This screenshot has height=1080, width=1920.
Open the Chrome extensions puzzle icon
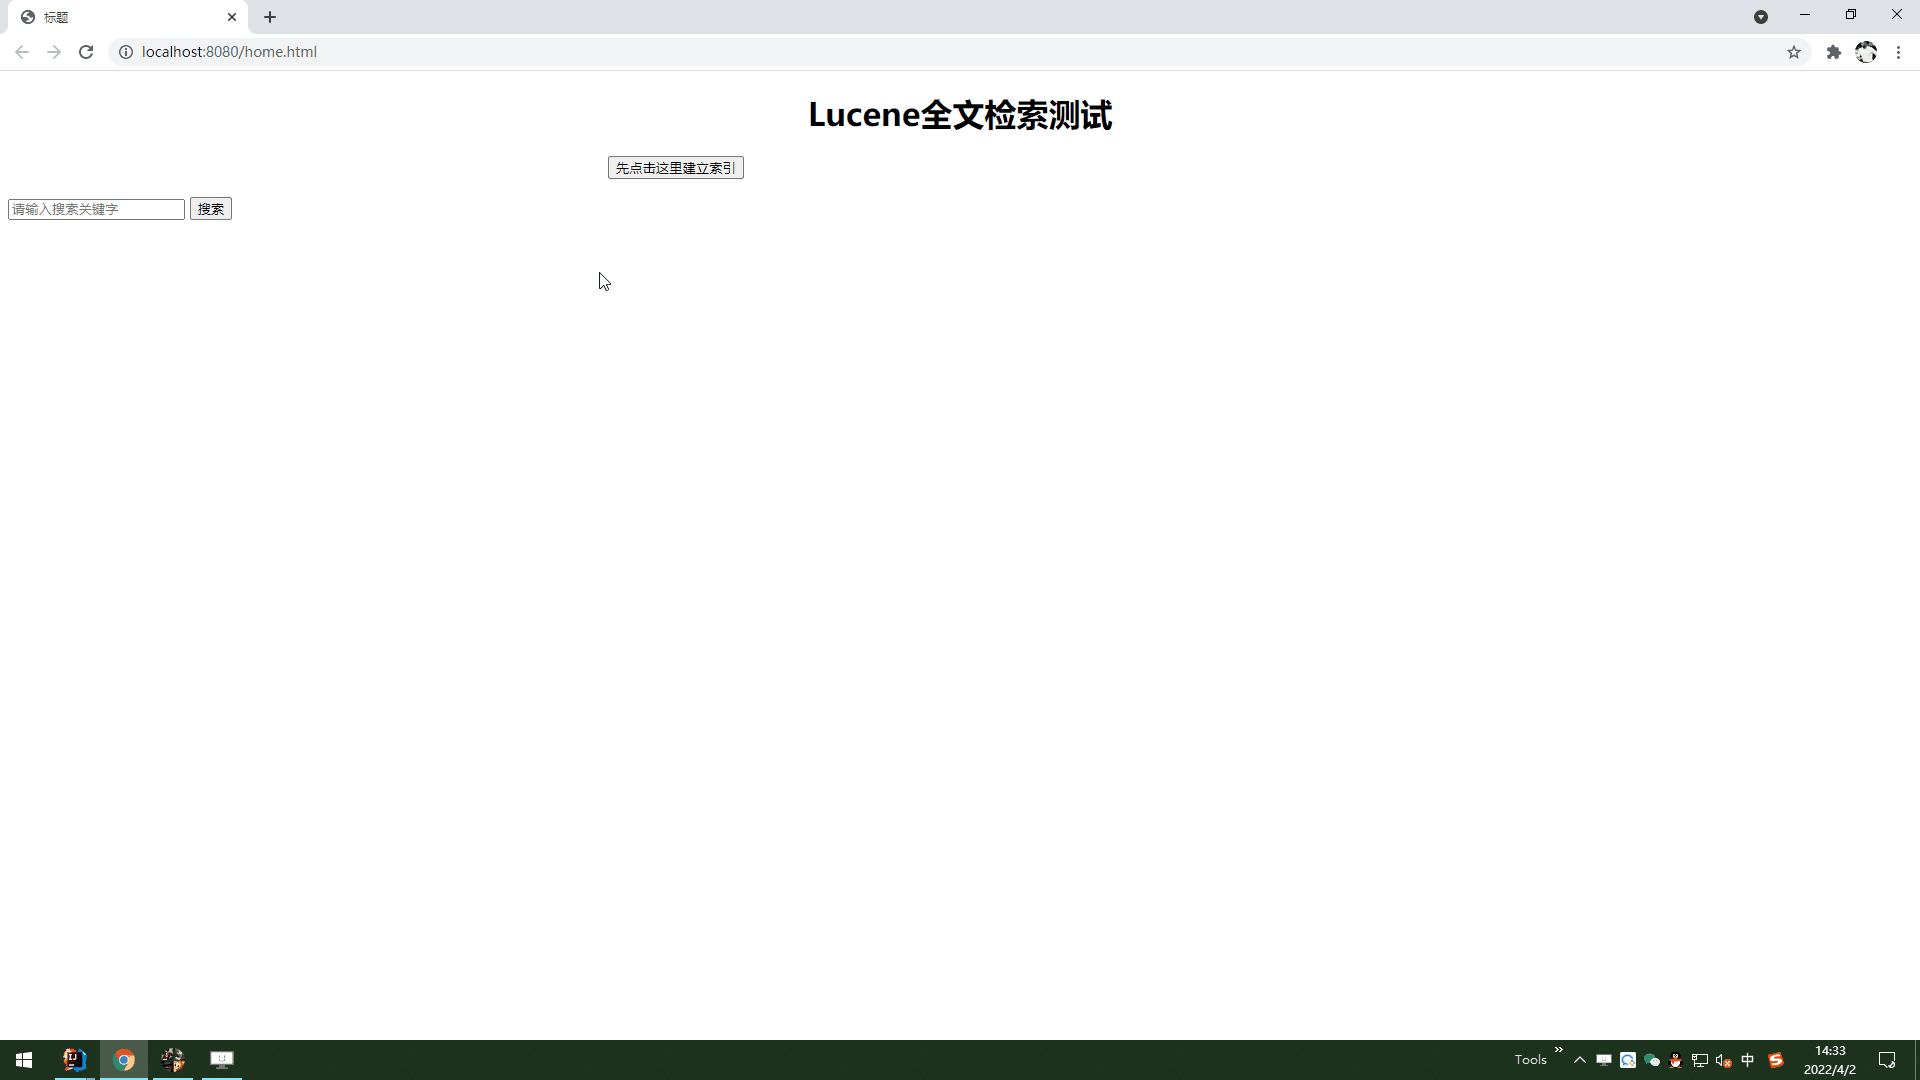pyautogui.click(x=1833, y=52)
